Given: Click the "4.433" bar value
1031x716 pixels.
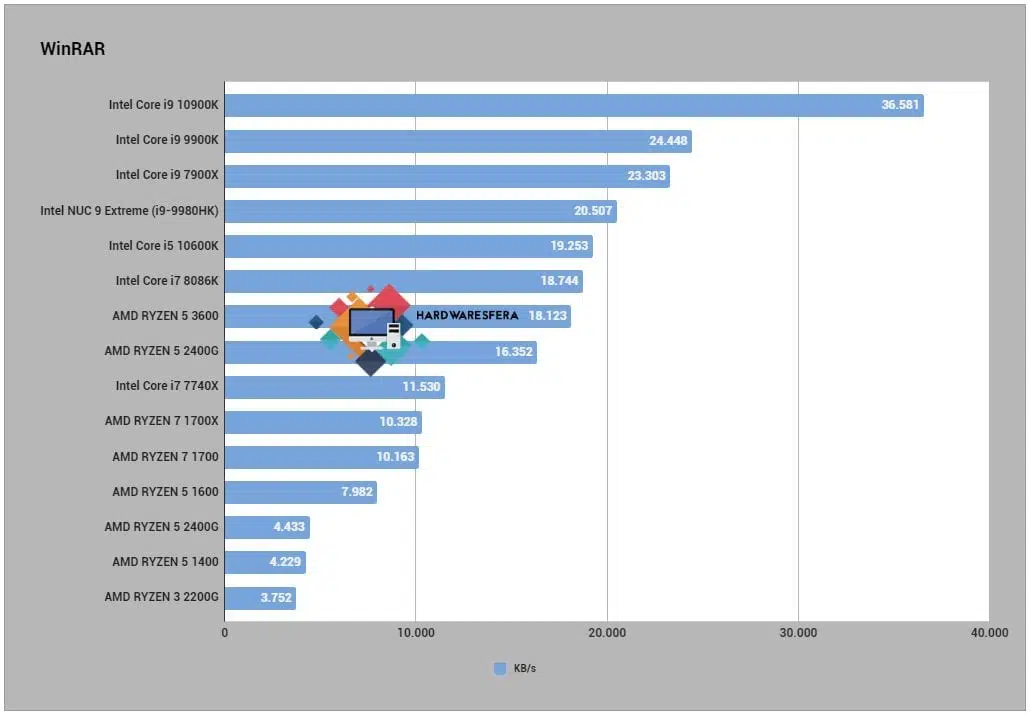Looking at the screenshot, I should click(289, 527).
